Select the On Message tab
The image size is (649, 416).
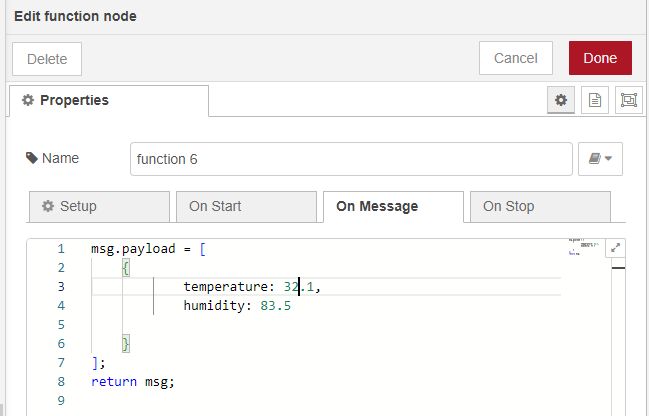(x=393, y=207)
